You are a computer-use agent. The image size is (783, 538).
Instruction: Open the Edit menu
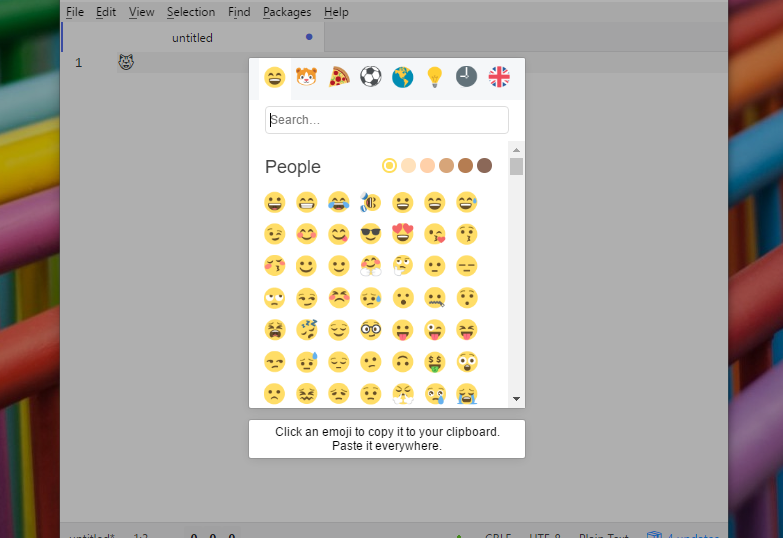pos(106,12)
